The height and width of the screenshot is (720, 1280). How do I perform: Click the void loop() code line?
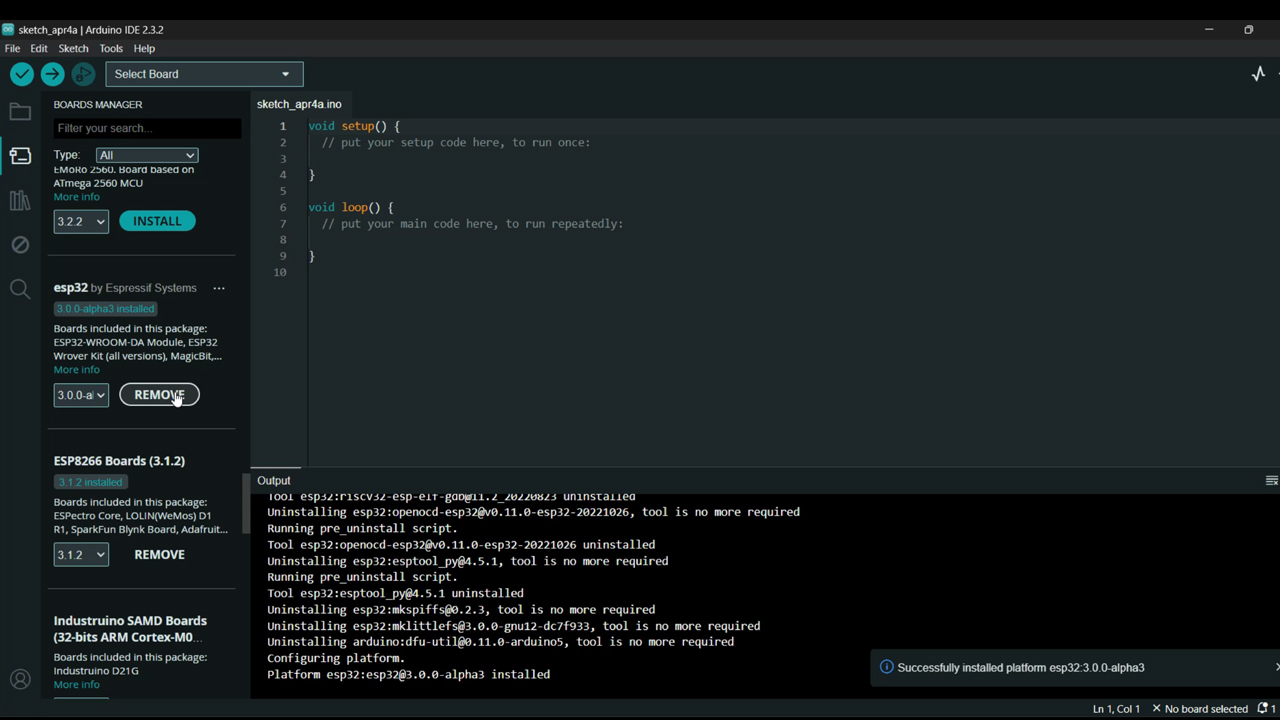point(351,207)
